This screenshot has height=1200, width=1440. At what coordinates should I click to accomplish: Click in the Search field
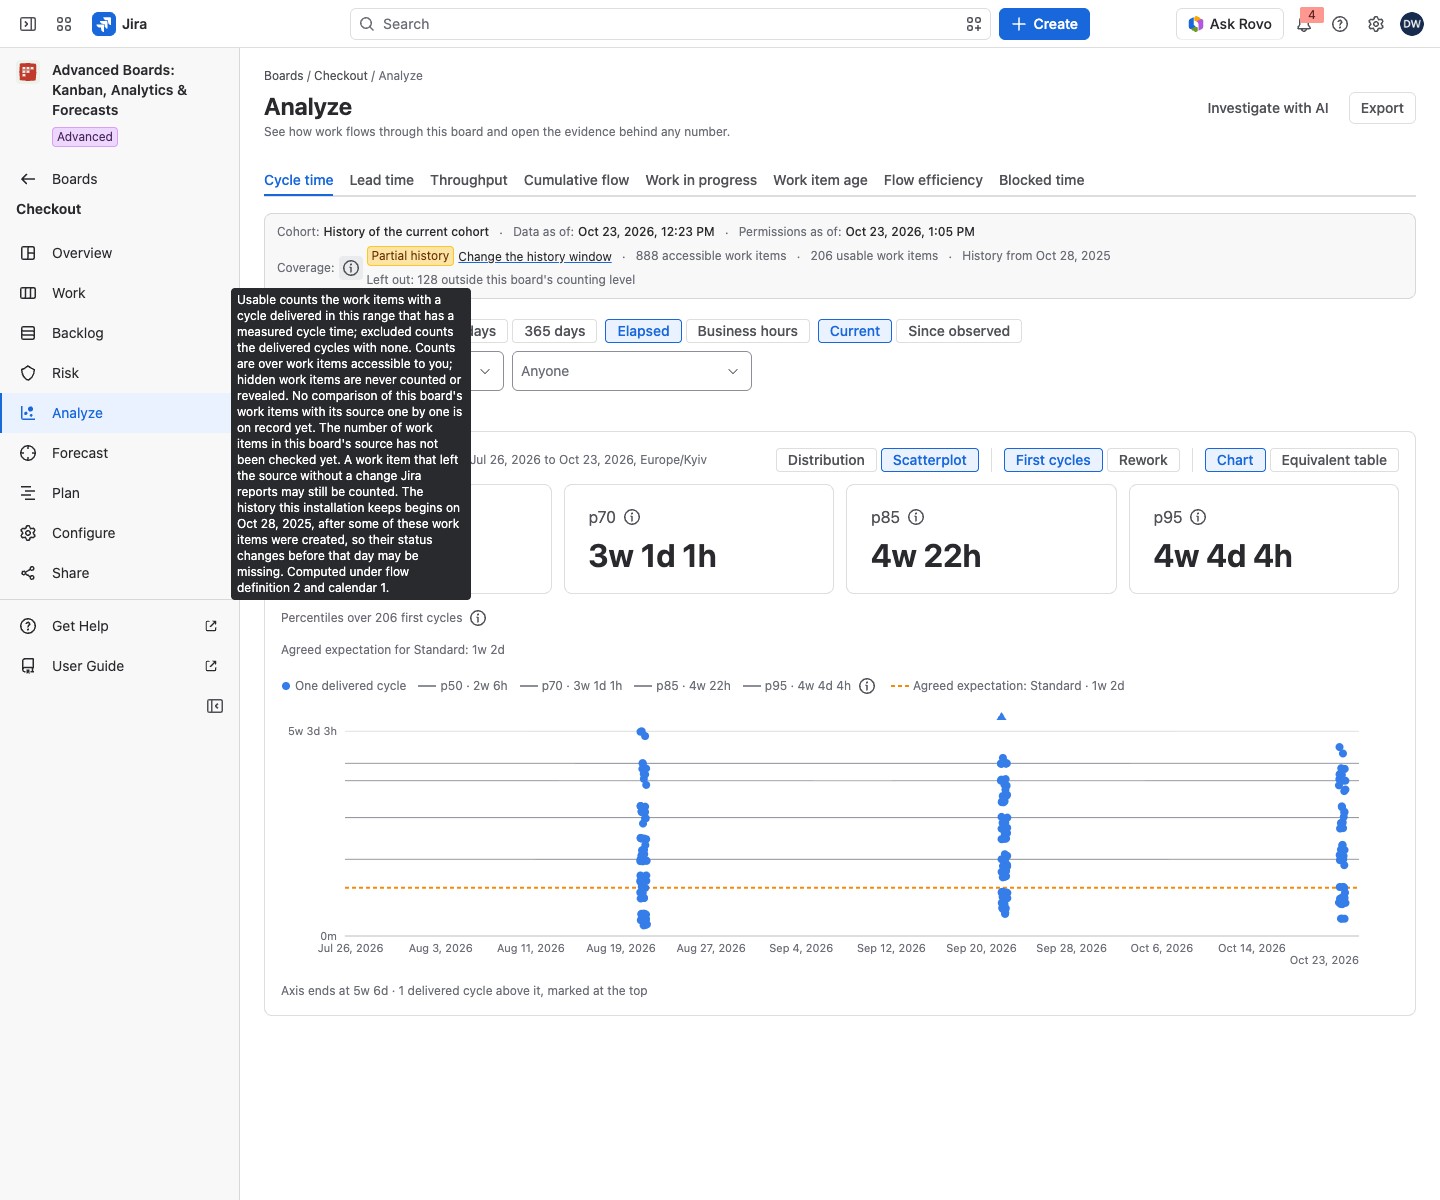670,24
